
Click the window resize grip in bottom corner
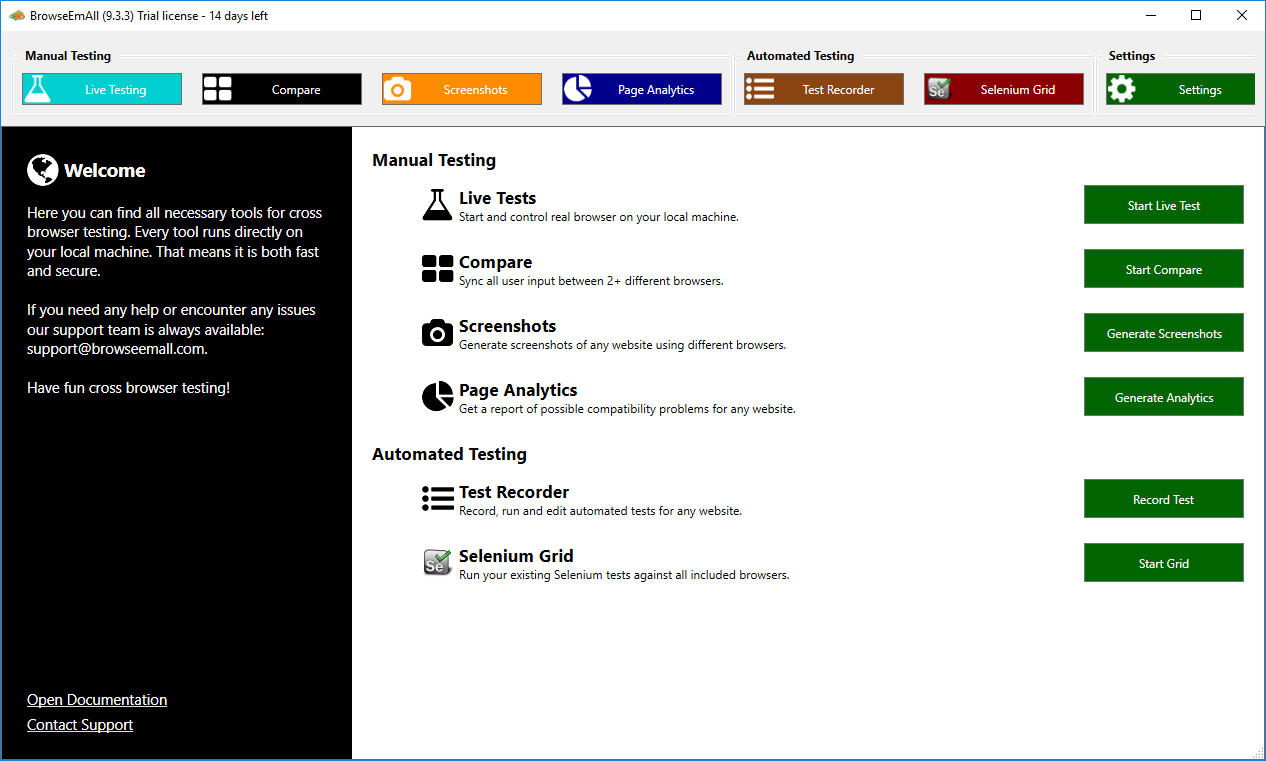point(1257,752)
